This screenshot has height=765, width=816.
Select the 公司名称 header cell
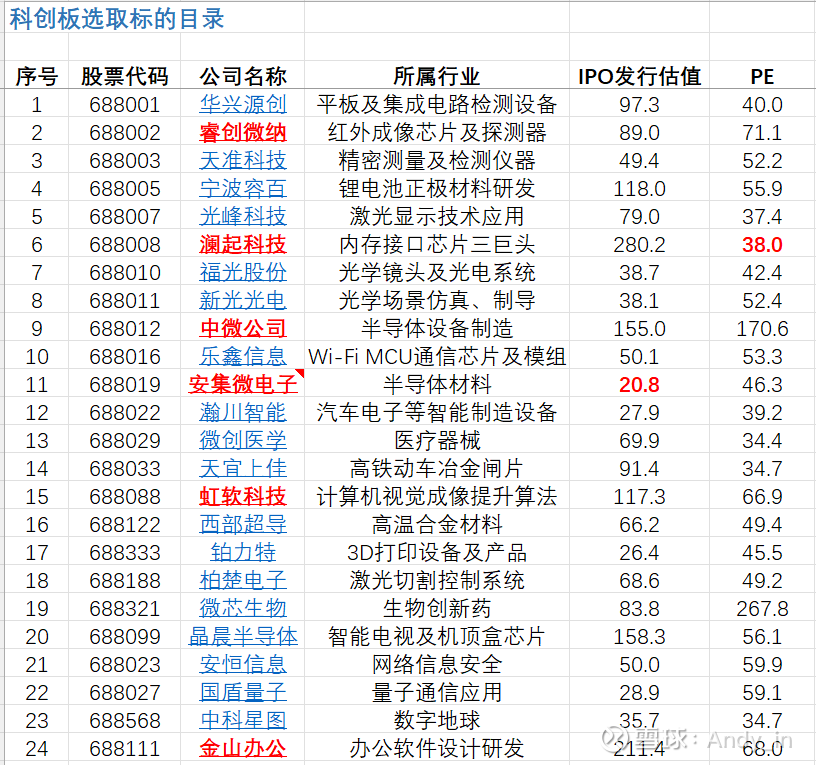[x=243, y=76]
